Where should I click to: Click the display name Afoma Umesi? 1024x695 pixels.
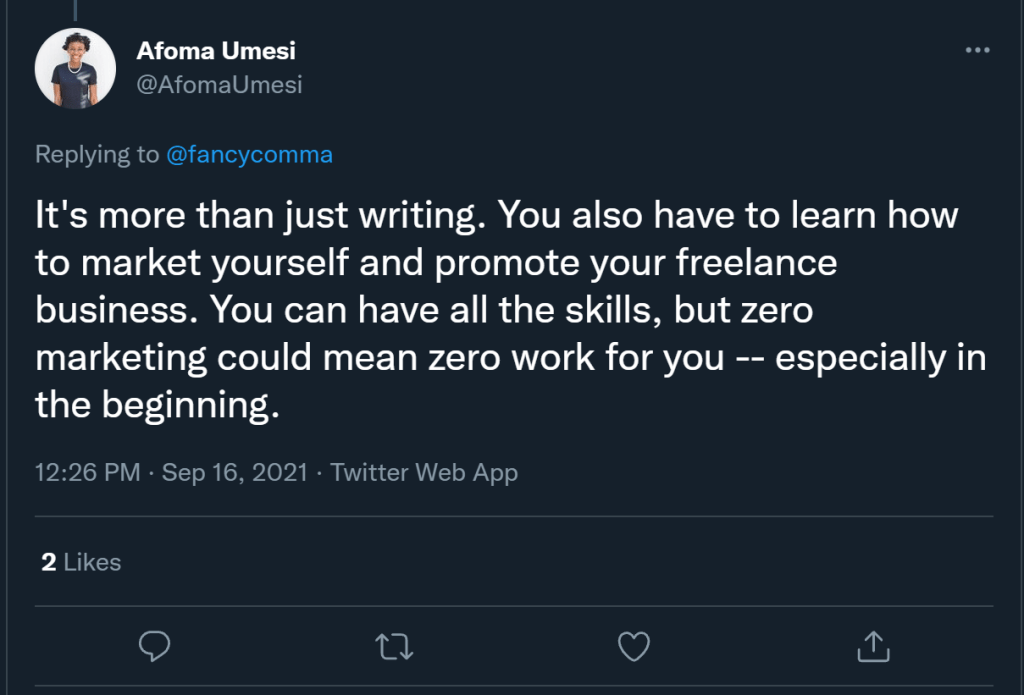coord(216,50)
